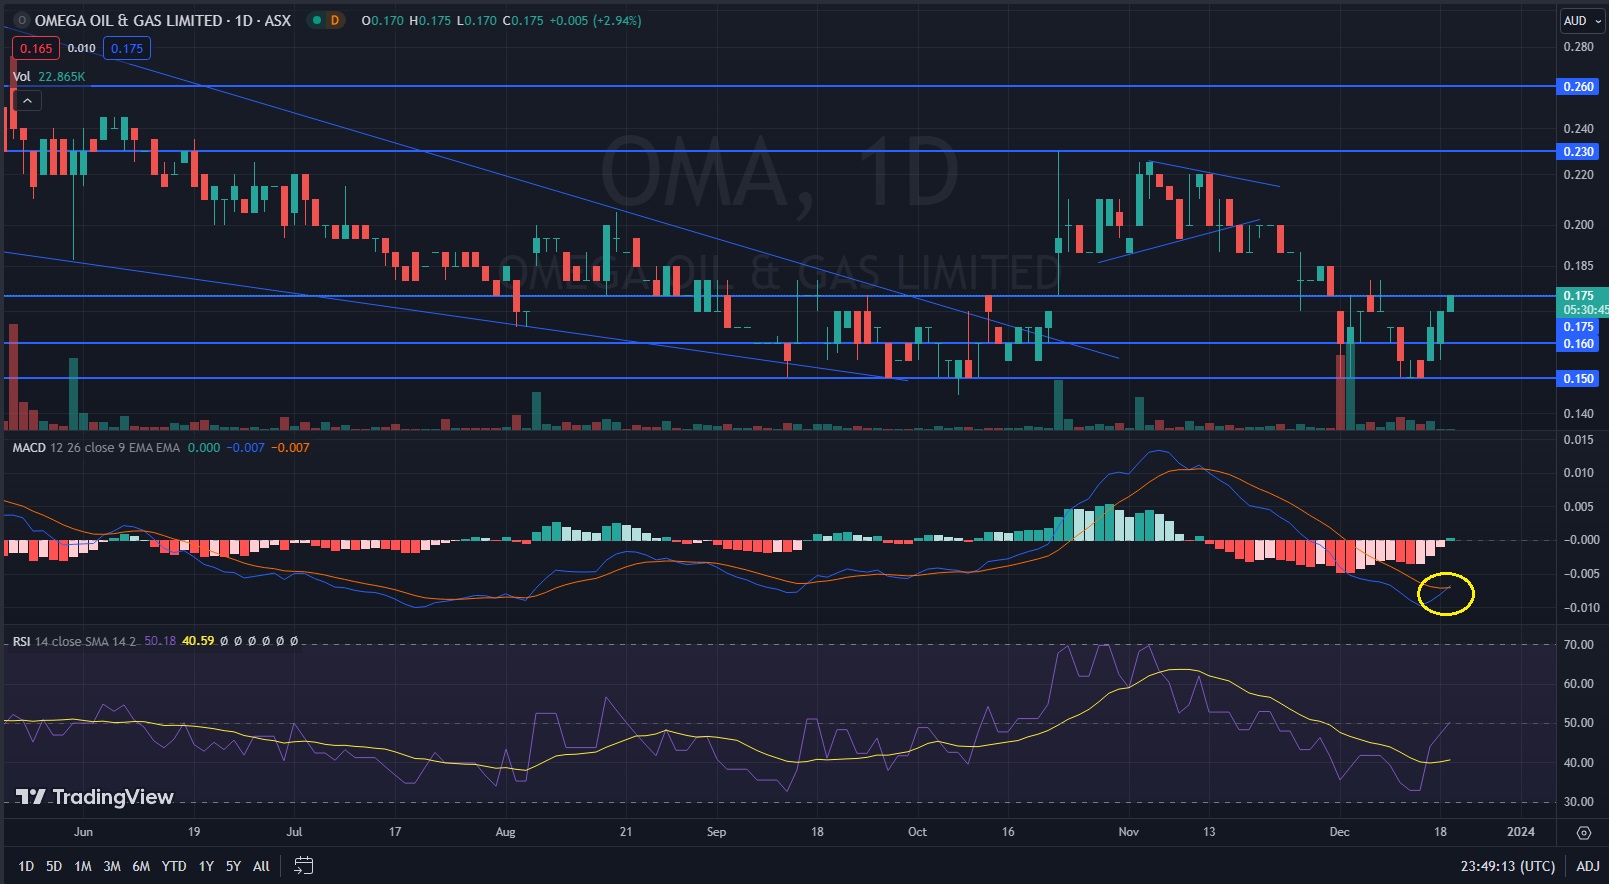The height and width of the screenshot is (884, 1609).
Task: Click the 0.015 MACD axis label
Action: click(x=1578, y=439)
